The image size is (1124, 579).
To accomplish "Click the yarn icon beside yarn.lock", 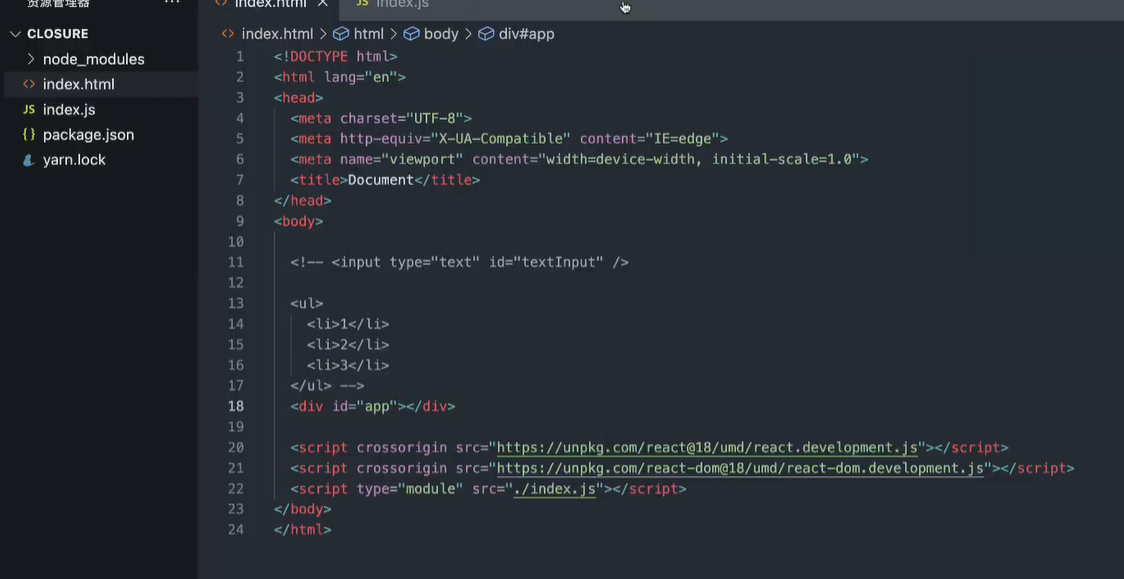I will click(29, 160).
